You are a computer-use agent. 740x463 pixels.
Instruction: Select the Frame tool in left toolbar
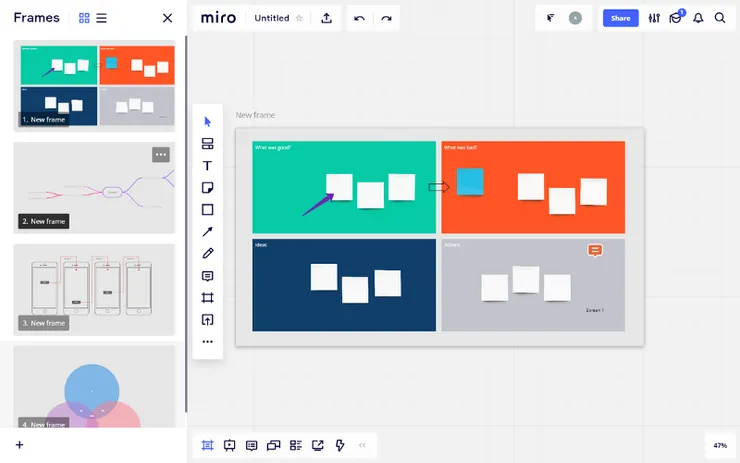tap(207, 298)
